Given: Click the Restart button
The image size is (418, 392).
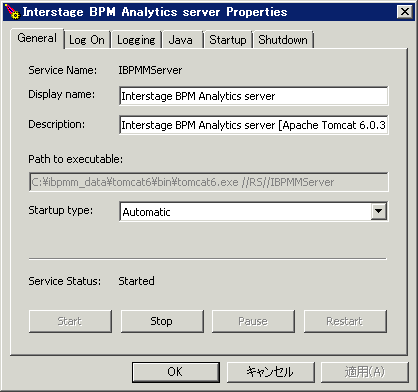Looking at the screenshot, I should [345, 321].
